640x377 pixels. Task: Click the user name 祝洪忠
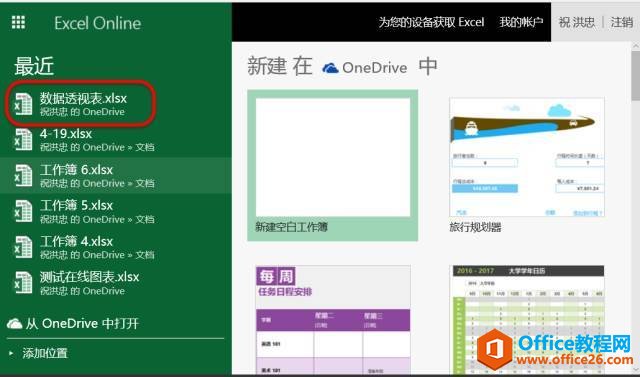click(577, 22)
